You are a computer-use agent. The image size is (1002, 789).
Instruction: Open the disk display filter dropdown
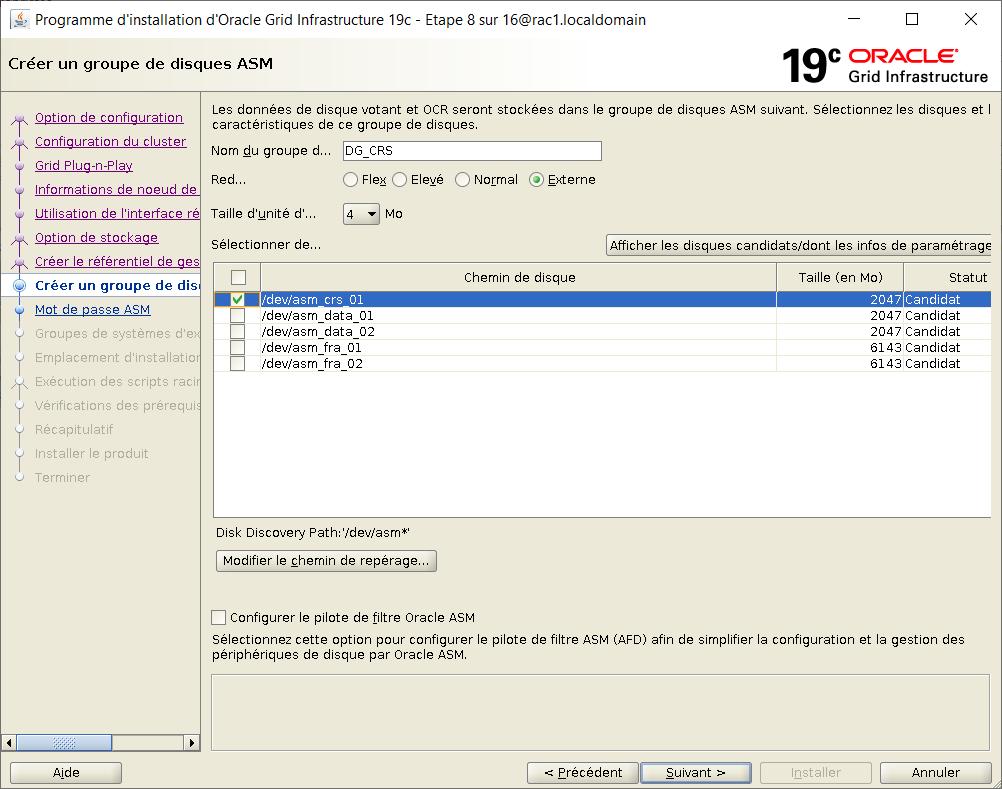coord(799,245)
